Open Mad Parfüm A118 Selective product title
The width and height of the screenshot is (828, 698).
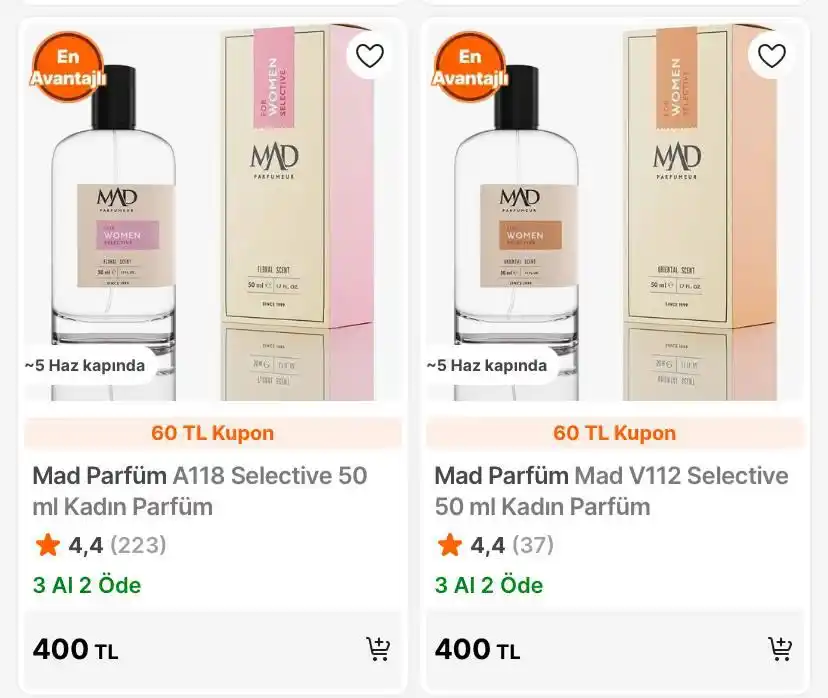200,491
